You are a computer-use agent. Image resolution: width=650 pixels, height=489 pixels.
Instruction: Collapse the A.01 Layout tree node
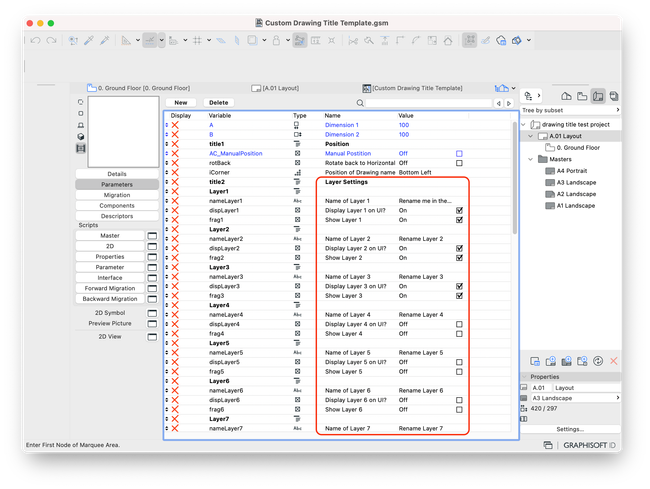pyautogui.click(x=531, y=136)
